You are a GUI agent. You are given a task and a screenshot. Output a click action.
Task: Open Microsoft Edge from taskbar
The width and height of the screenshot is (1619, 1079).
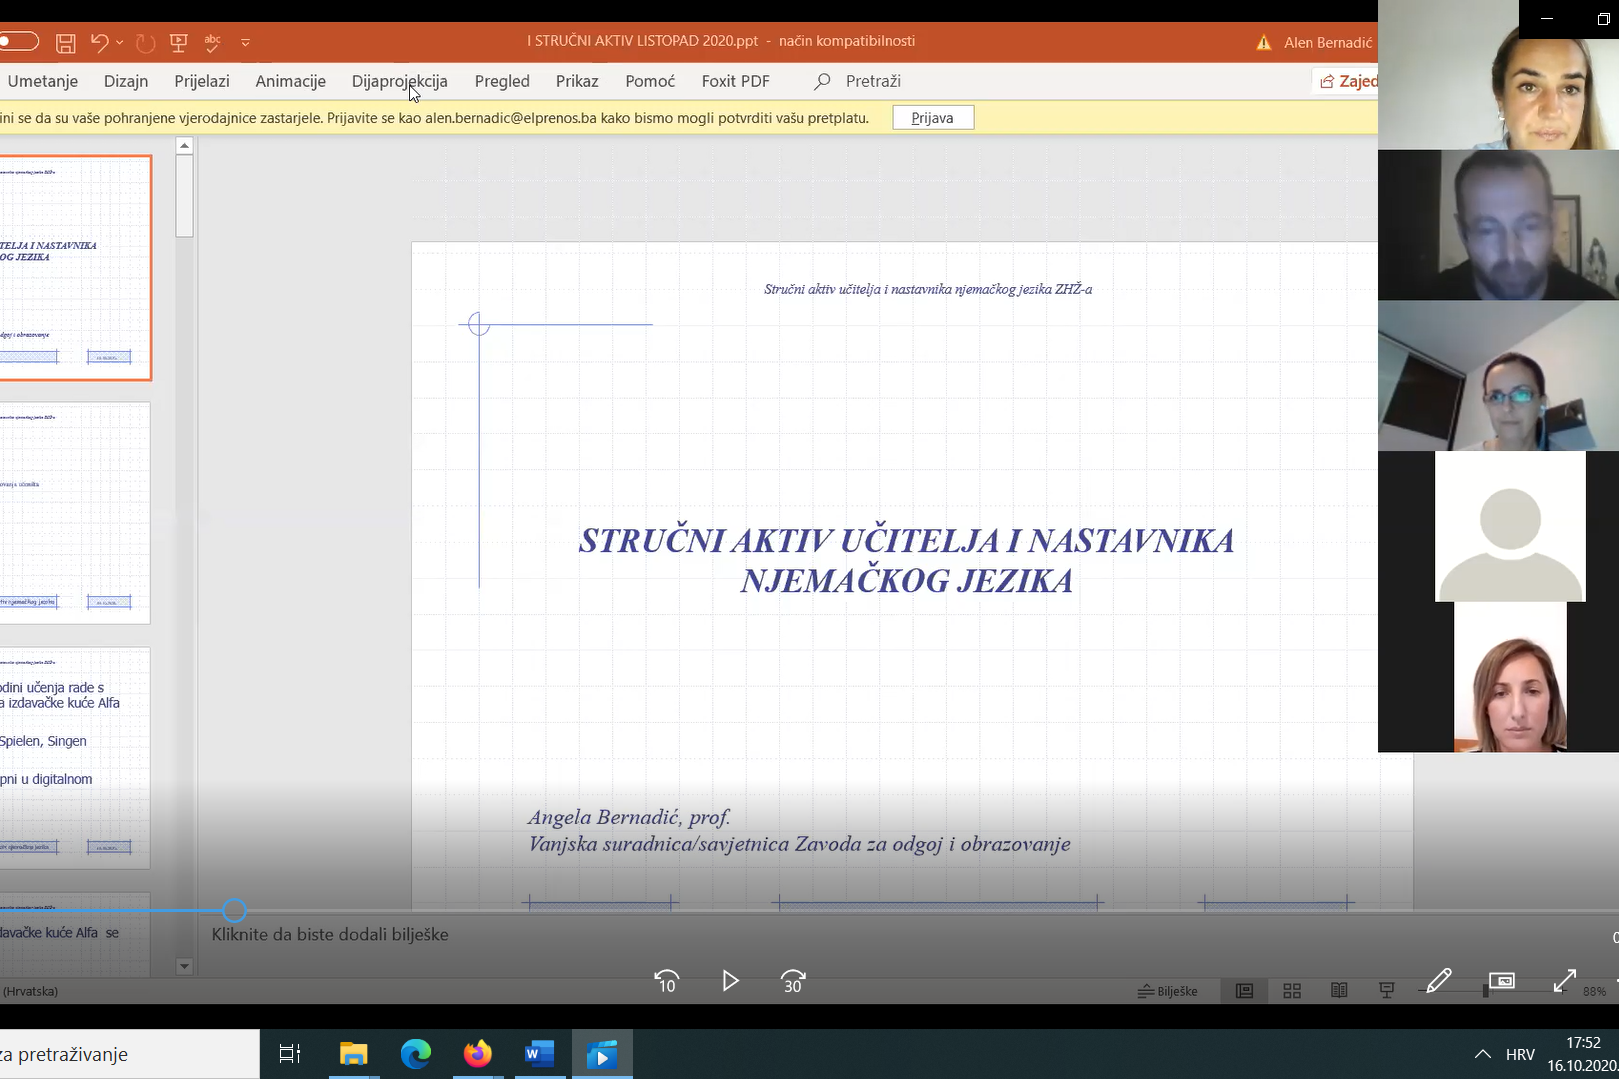(416, 1054)
